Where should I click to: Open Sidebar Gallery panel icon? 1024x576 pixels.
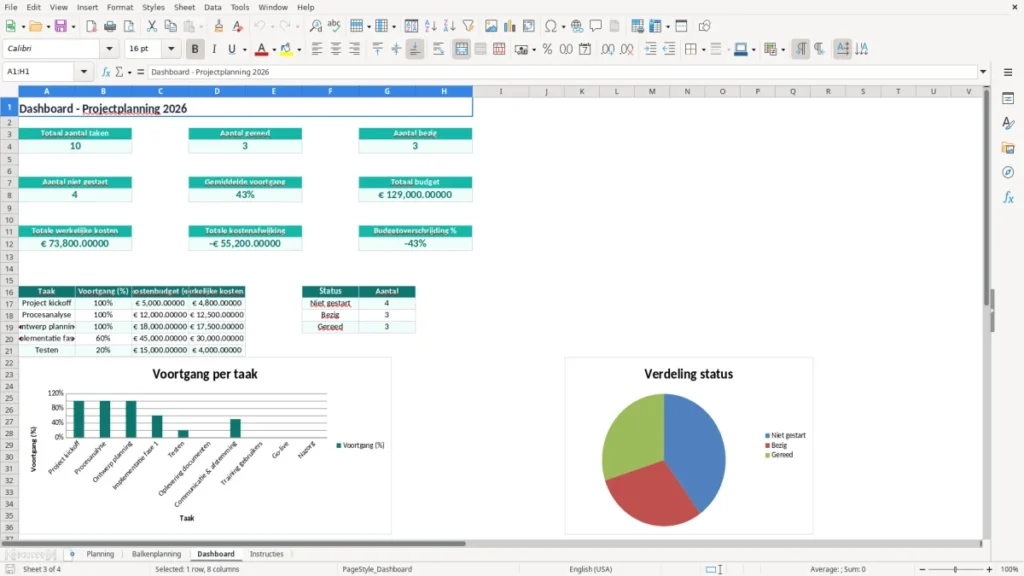[x=1008, y=148]
